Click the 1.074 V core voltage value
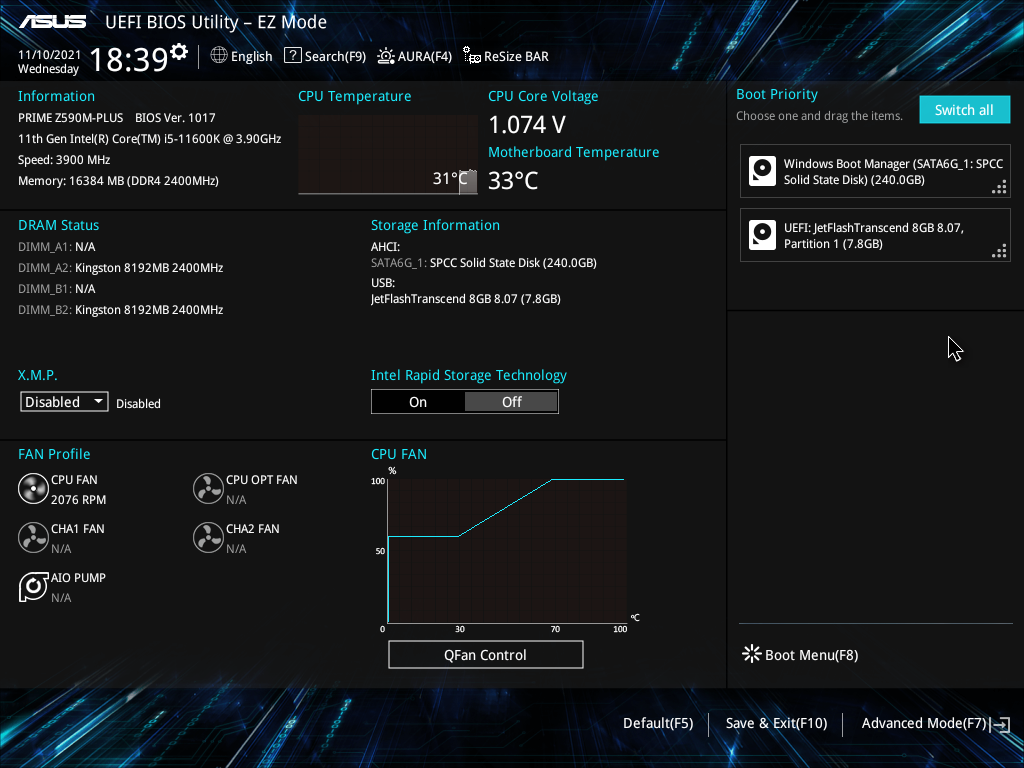The width and height of the screenshot is (1024, 768). [527, 124]
